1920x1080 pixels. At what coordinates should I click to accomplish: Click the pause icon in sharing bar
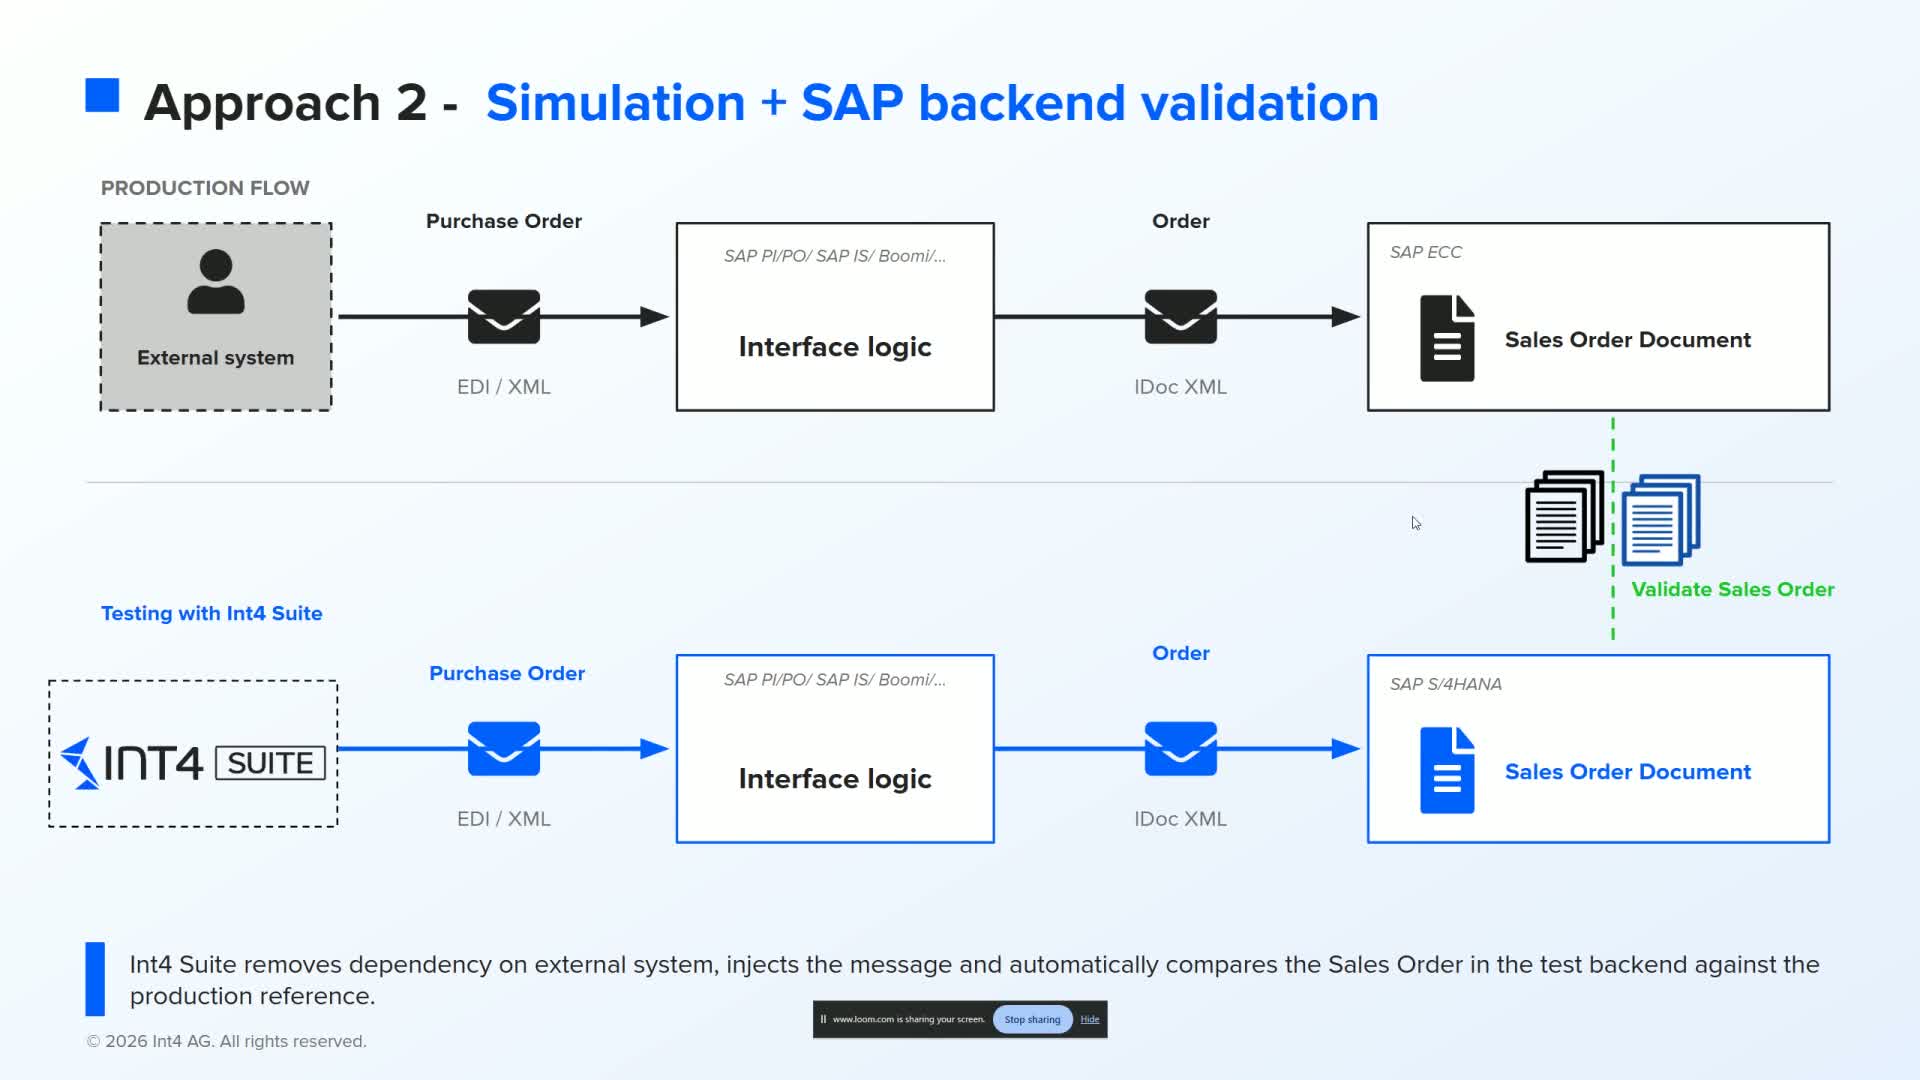tap(823, 1019)
